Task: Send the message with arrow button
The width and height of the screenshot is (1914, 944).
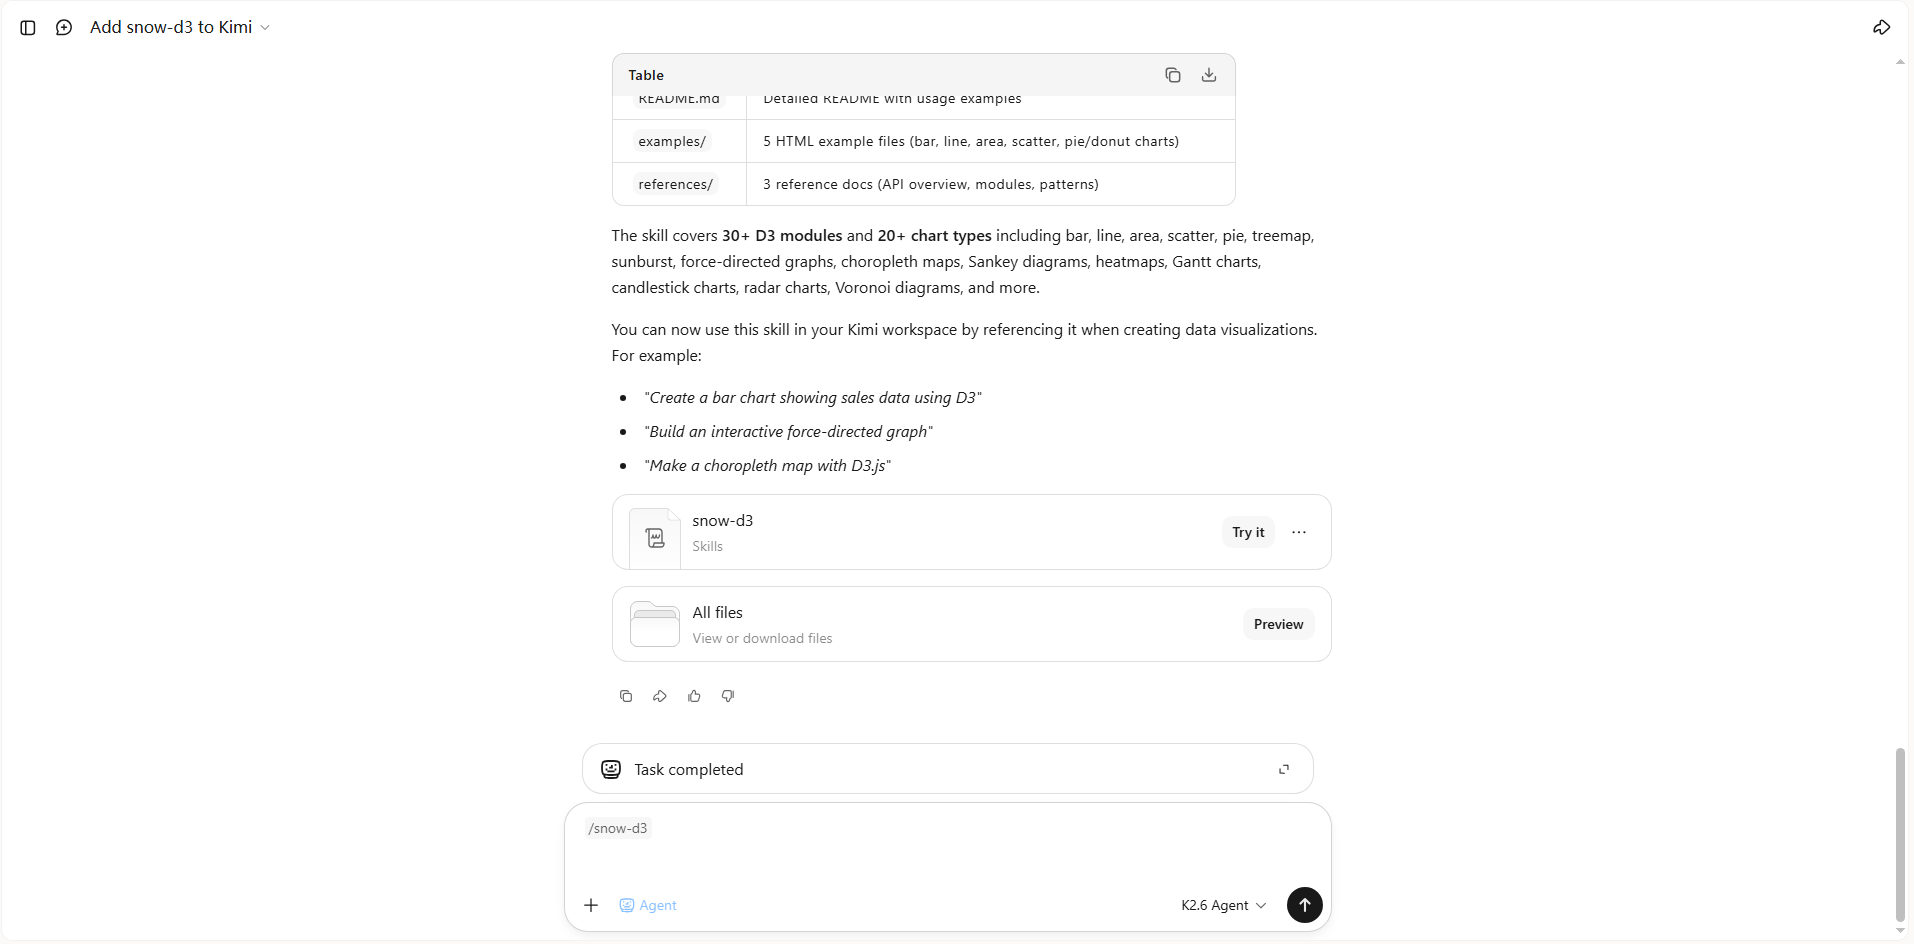Action: pos(1304,905)
